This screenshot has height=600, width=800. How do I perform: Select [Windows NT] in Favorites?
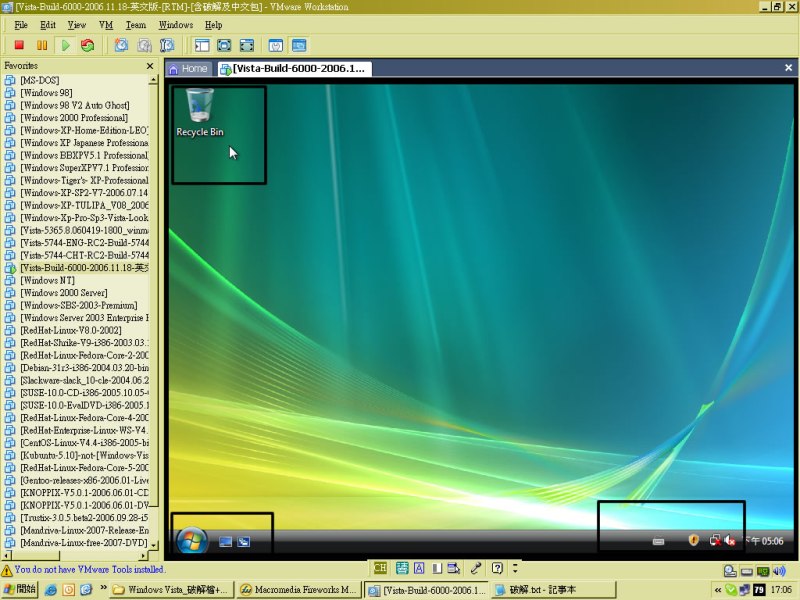[x=47, y=281]
